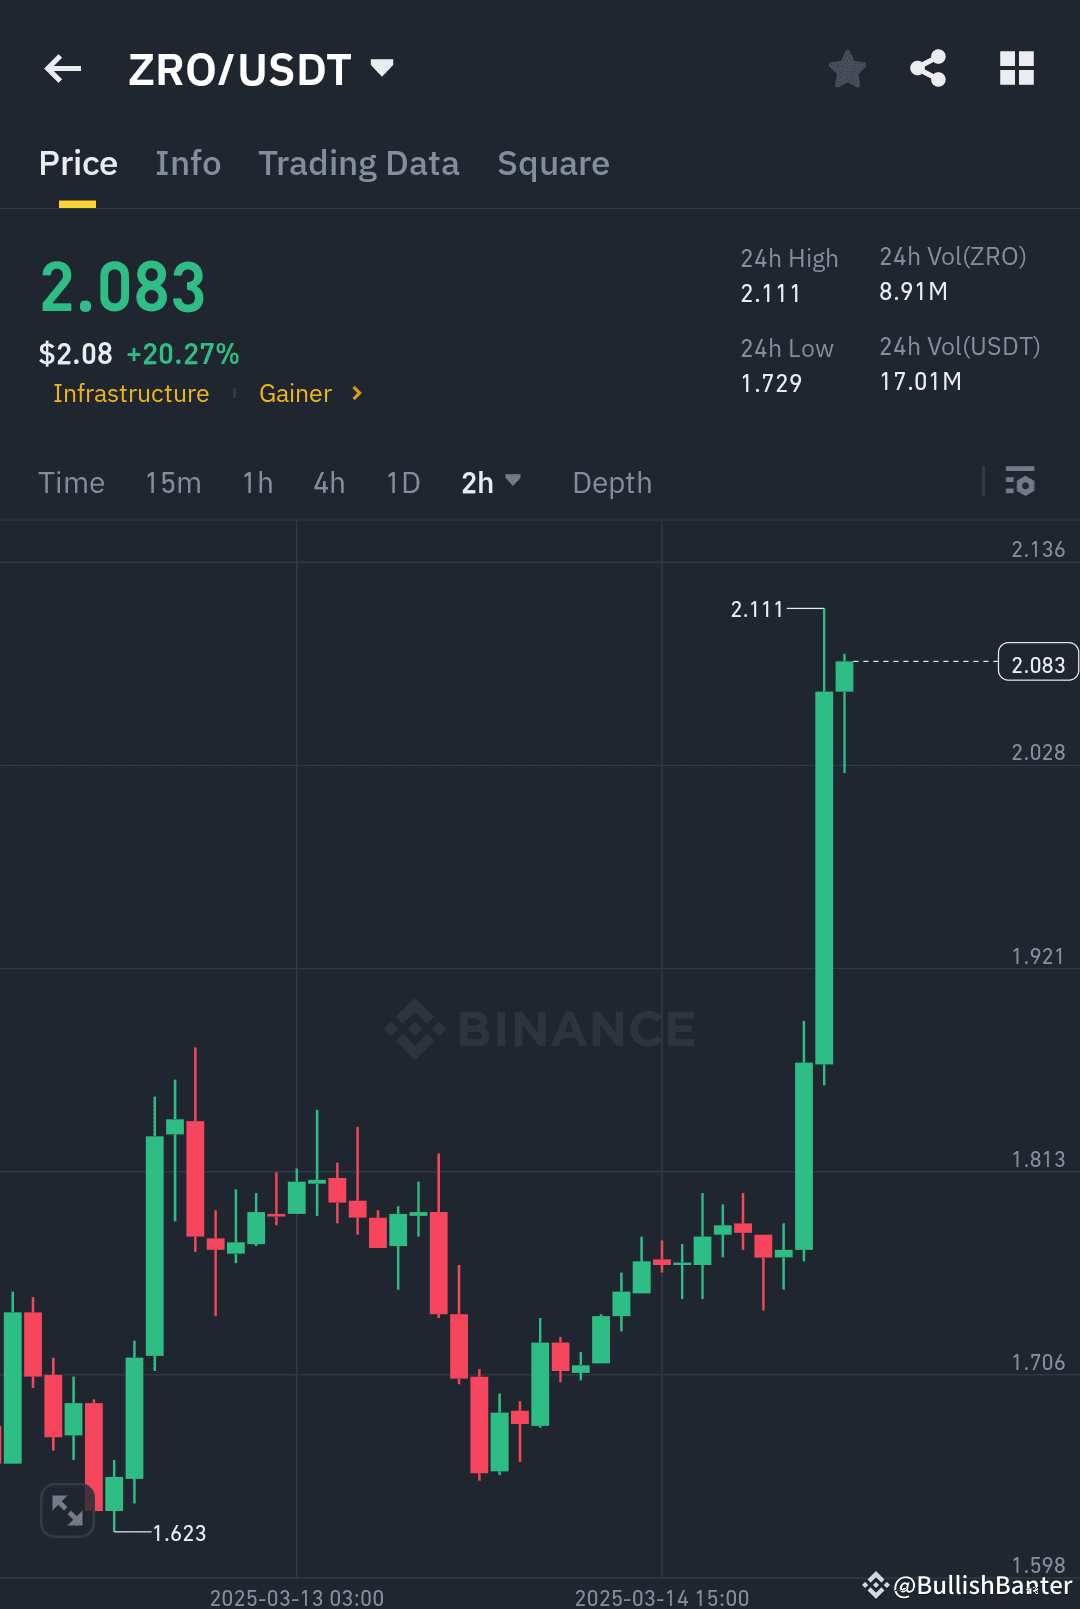Open the Depth view
This screenshot has height=1609, width=1080.
611,482
